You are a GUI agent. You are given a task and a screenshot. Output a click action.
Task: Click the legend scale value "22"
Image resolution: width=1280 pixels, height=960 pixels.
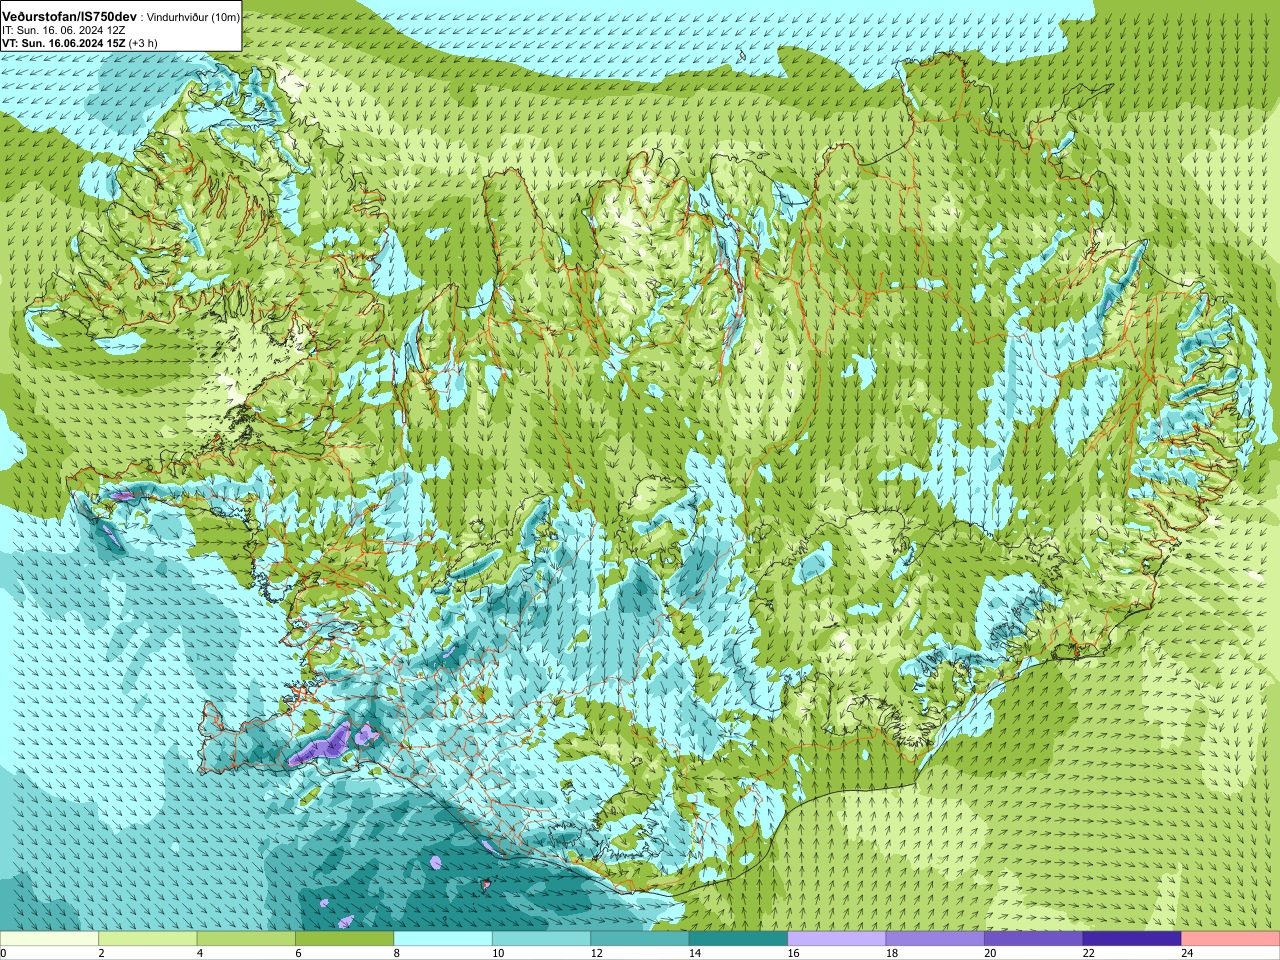point(1089,953)
